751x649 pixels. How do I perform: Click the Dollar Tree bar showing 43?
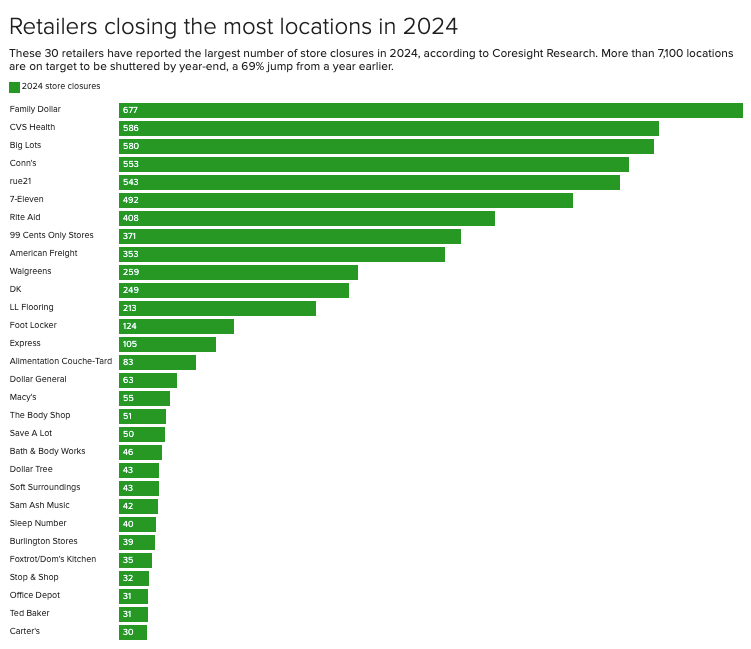pyautogui.click(x=139, y=470)
